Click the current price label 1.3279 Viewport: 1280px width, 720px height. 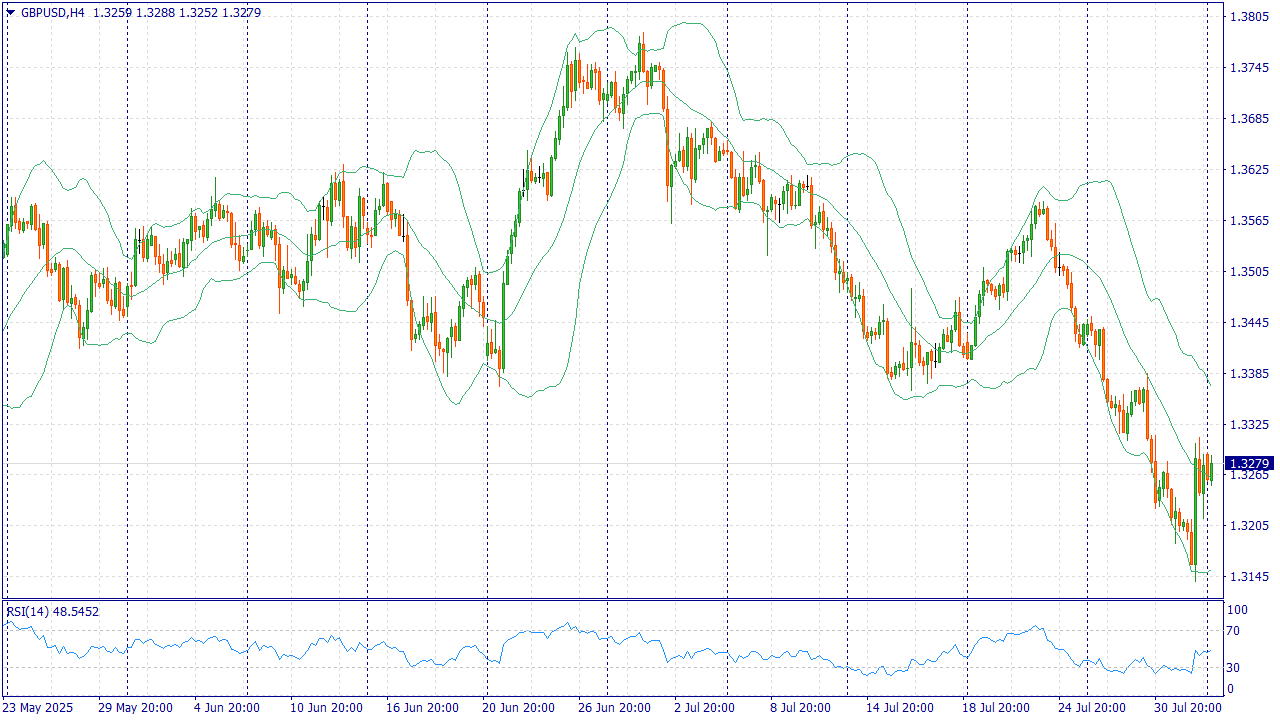(1250, 464)
